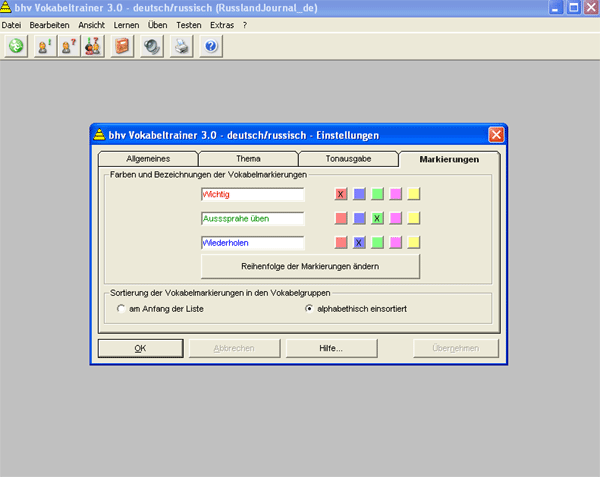
Task: Choose the pink swatch in Wichtig row
Action: [395, 194]
